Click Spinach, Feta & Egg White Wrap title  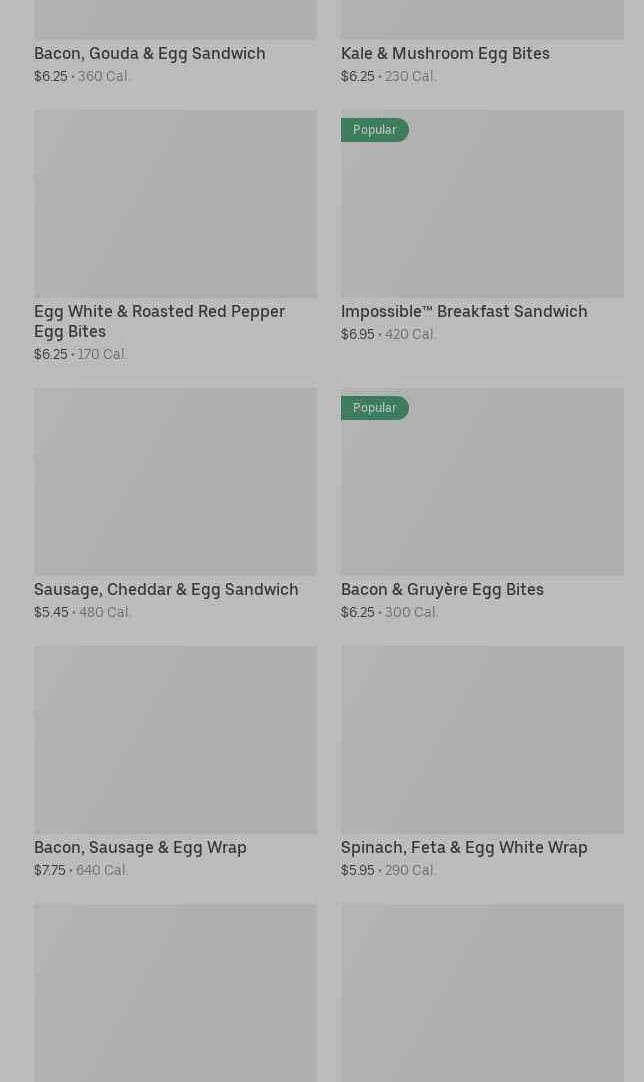464,847
